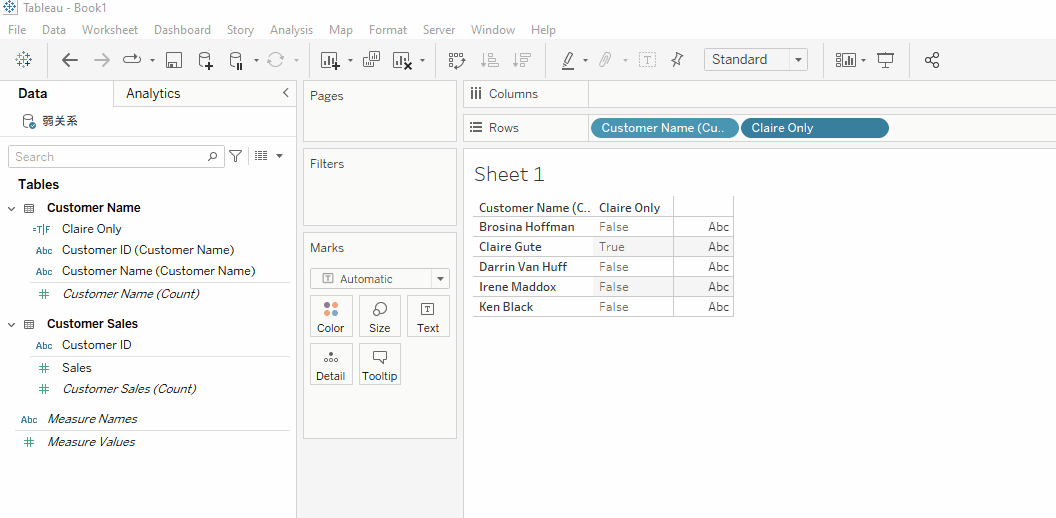1056x518 pixels.
Task: Click the Duplicate sheet icon
Action: [371, 60]
